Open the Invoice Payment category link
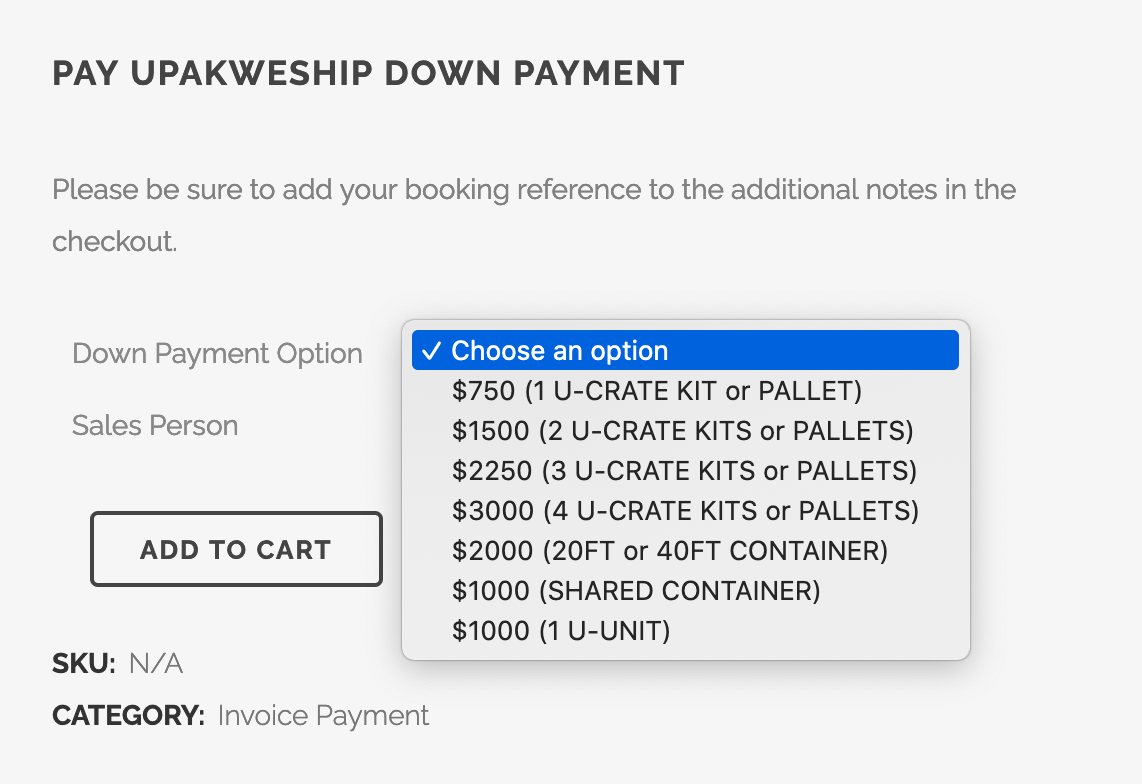Screen dimensions: 1142x784 tap(323, 716)
